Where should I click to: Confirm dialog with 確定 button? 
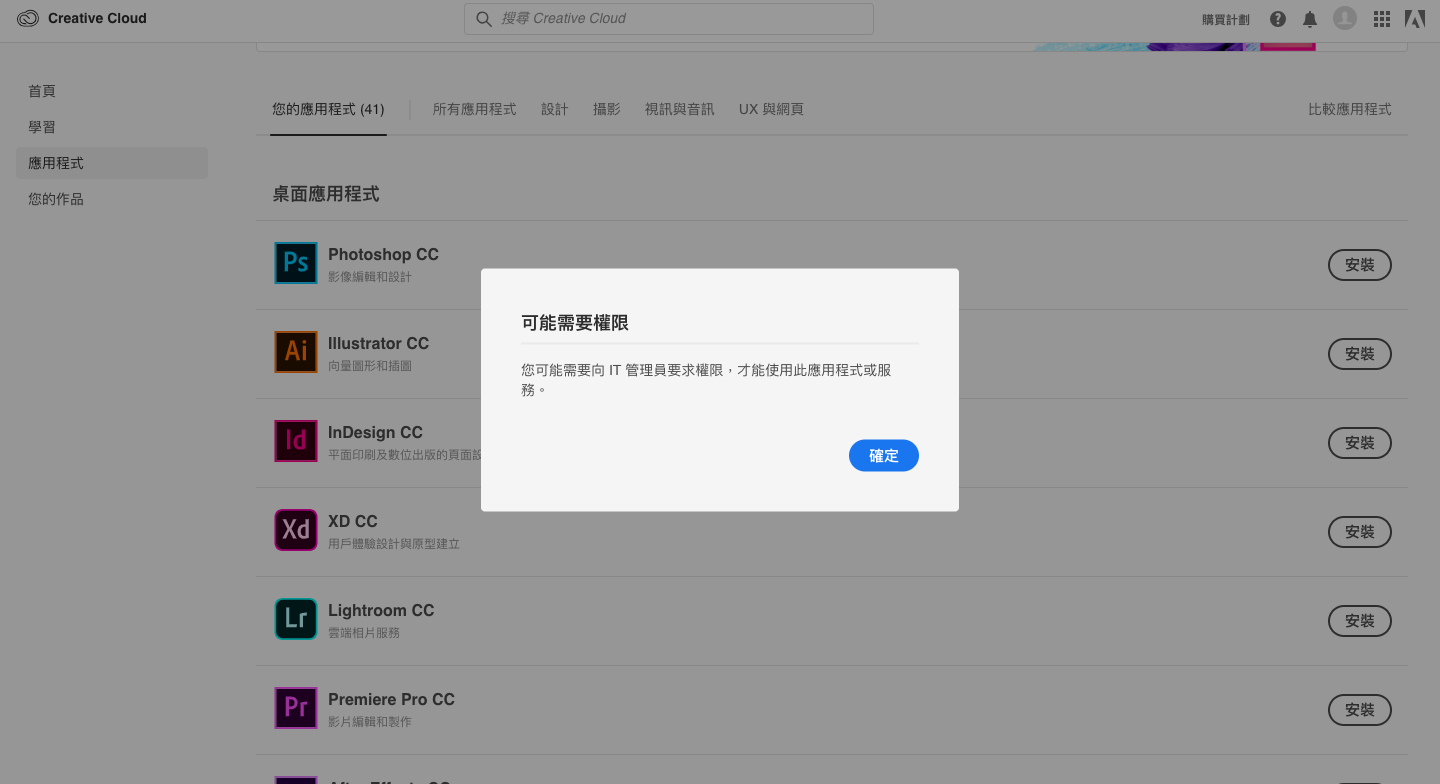(x=884, y=456)
